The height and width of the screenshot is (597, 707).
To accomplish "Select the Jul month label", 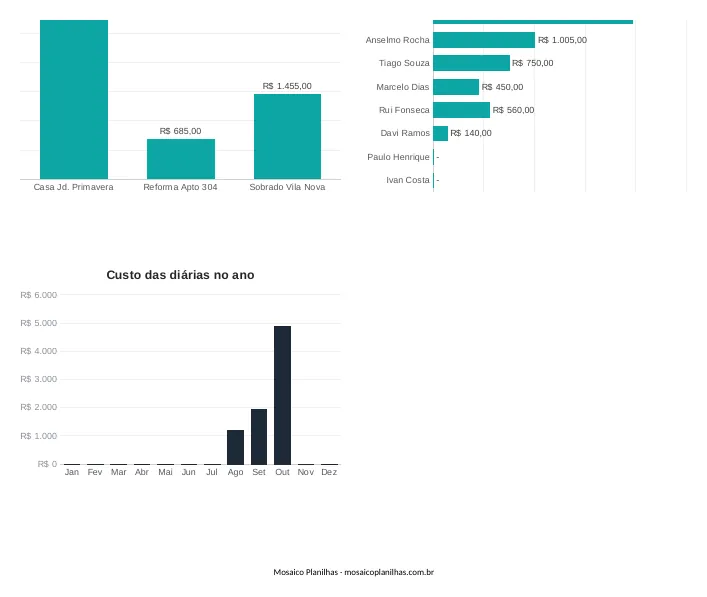I will tap(212, 472).
